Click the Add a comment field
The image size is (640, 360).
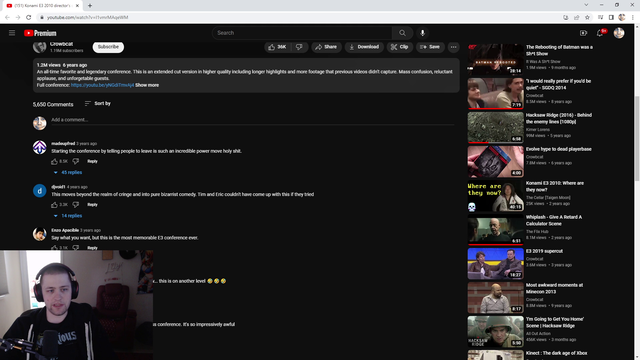253,120
